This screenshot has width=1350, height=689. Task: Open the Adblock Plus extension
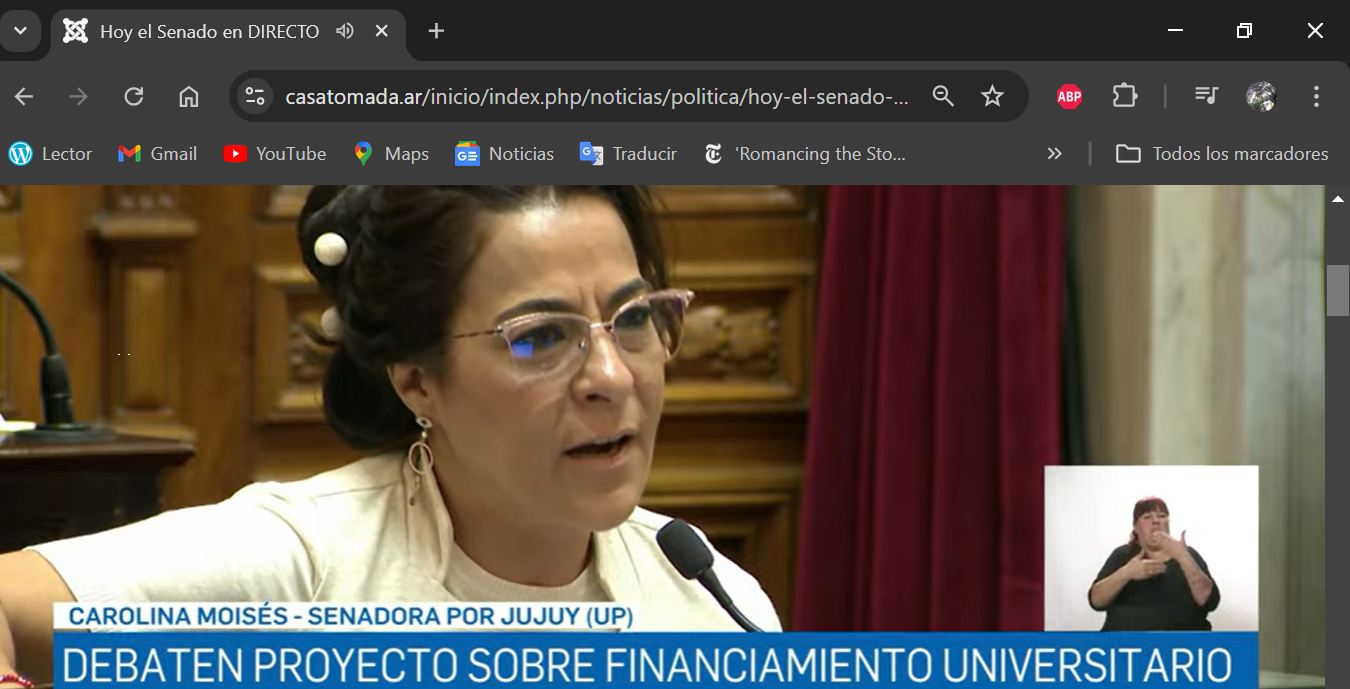[1069, 96]
